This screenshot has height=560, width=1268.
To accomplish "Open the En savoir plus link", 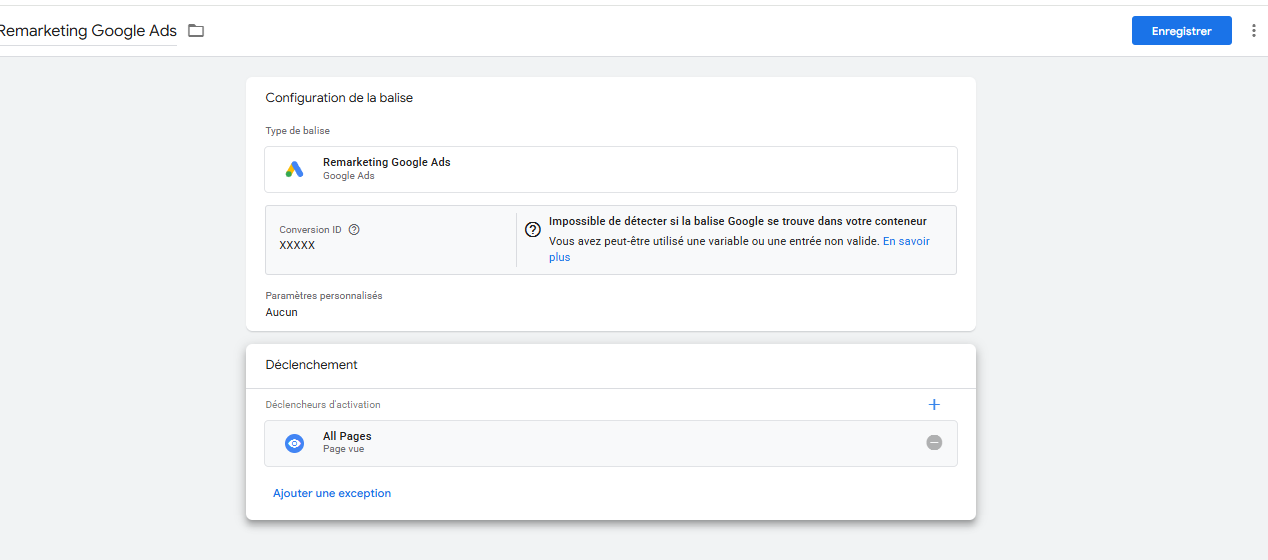I will (739, 249).
